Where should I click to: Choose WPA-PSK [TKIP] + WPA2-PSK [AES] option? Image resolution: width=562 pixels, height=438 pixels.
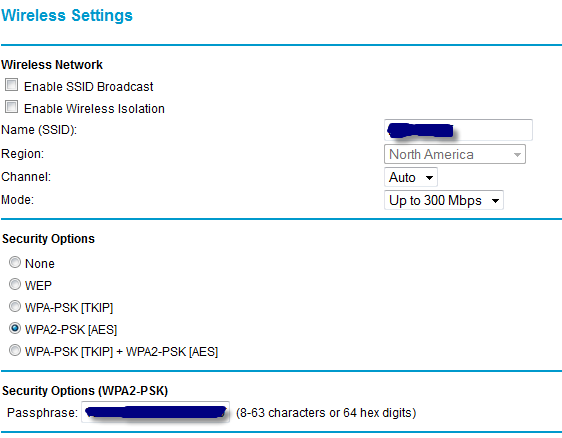tap(15, 350)
